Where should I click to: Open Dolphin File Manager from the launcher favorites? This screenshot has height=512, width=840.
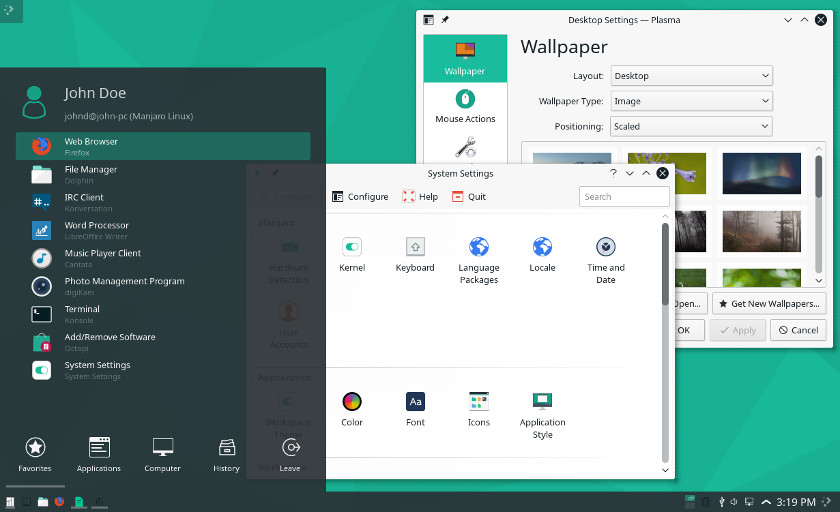pyautogui.click(x=163, y=175)
